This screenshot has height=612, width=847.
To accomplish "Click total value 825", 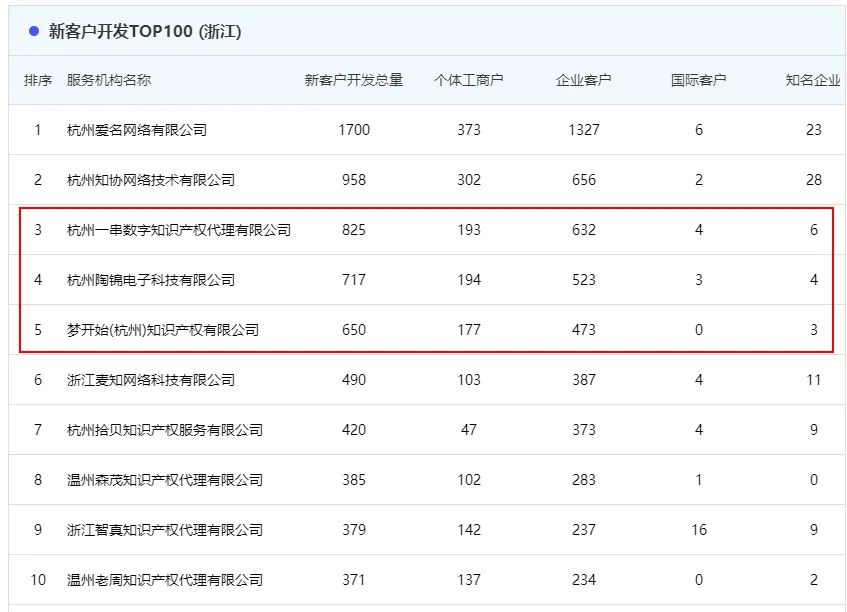I will 354,230.
